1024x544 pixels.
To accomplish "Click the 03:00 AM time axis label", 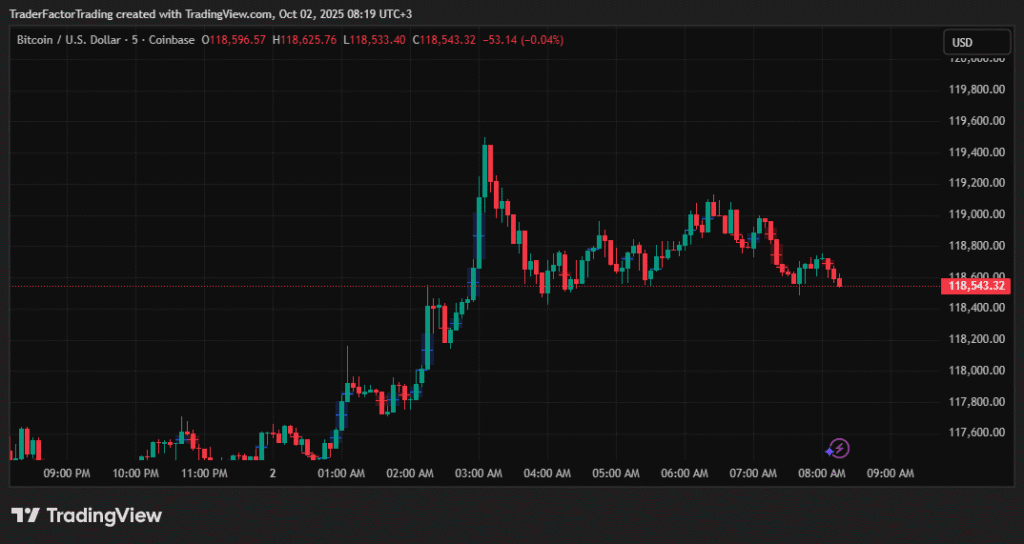I will pyautogui.click(x=478, y=473).
